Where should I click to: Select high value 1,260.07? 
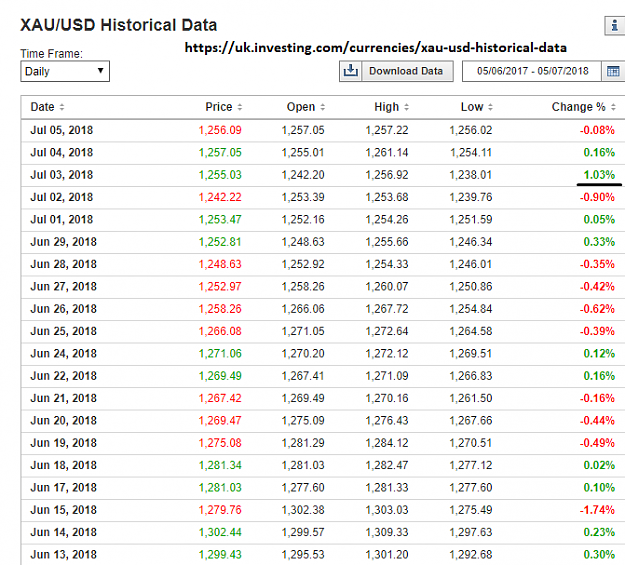pos(387,287)
